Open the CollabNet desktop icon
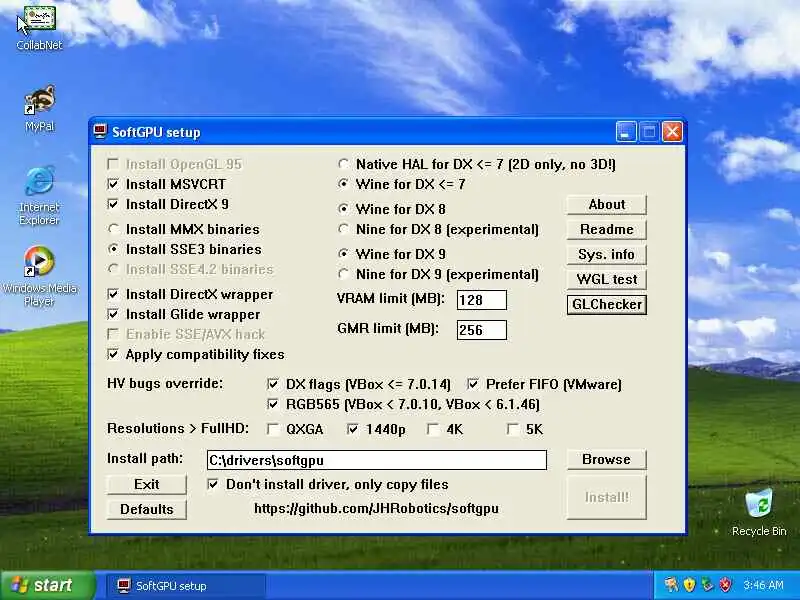Screen dimensions: 800x600 (x=39, y=27)
